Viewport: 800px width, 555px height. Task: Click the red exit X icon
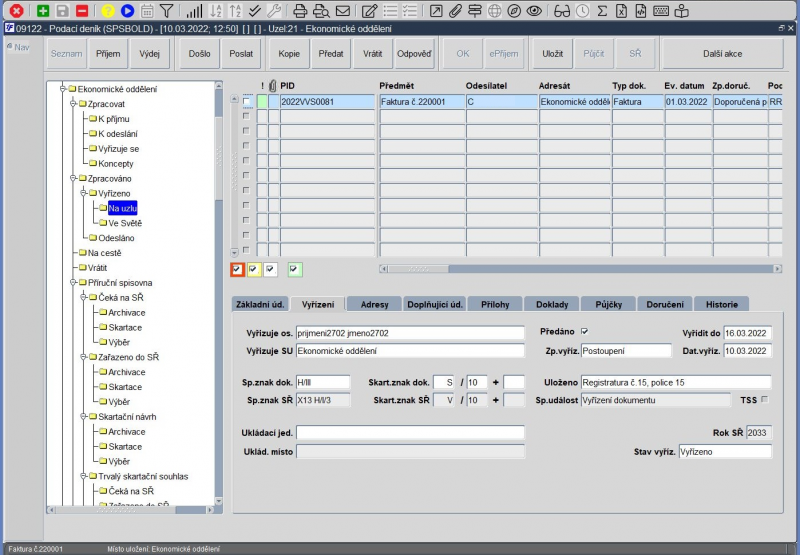click(x=16, y=10)
